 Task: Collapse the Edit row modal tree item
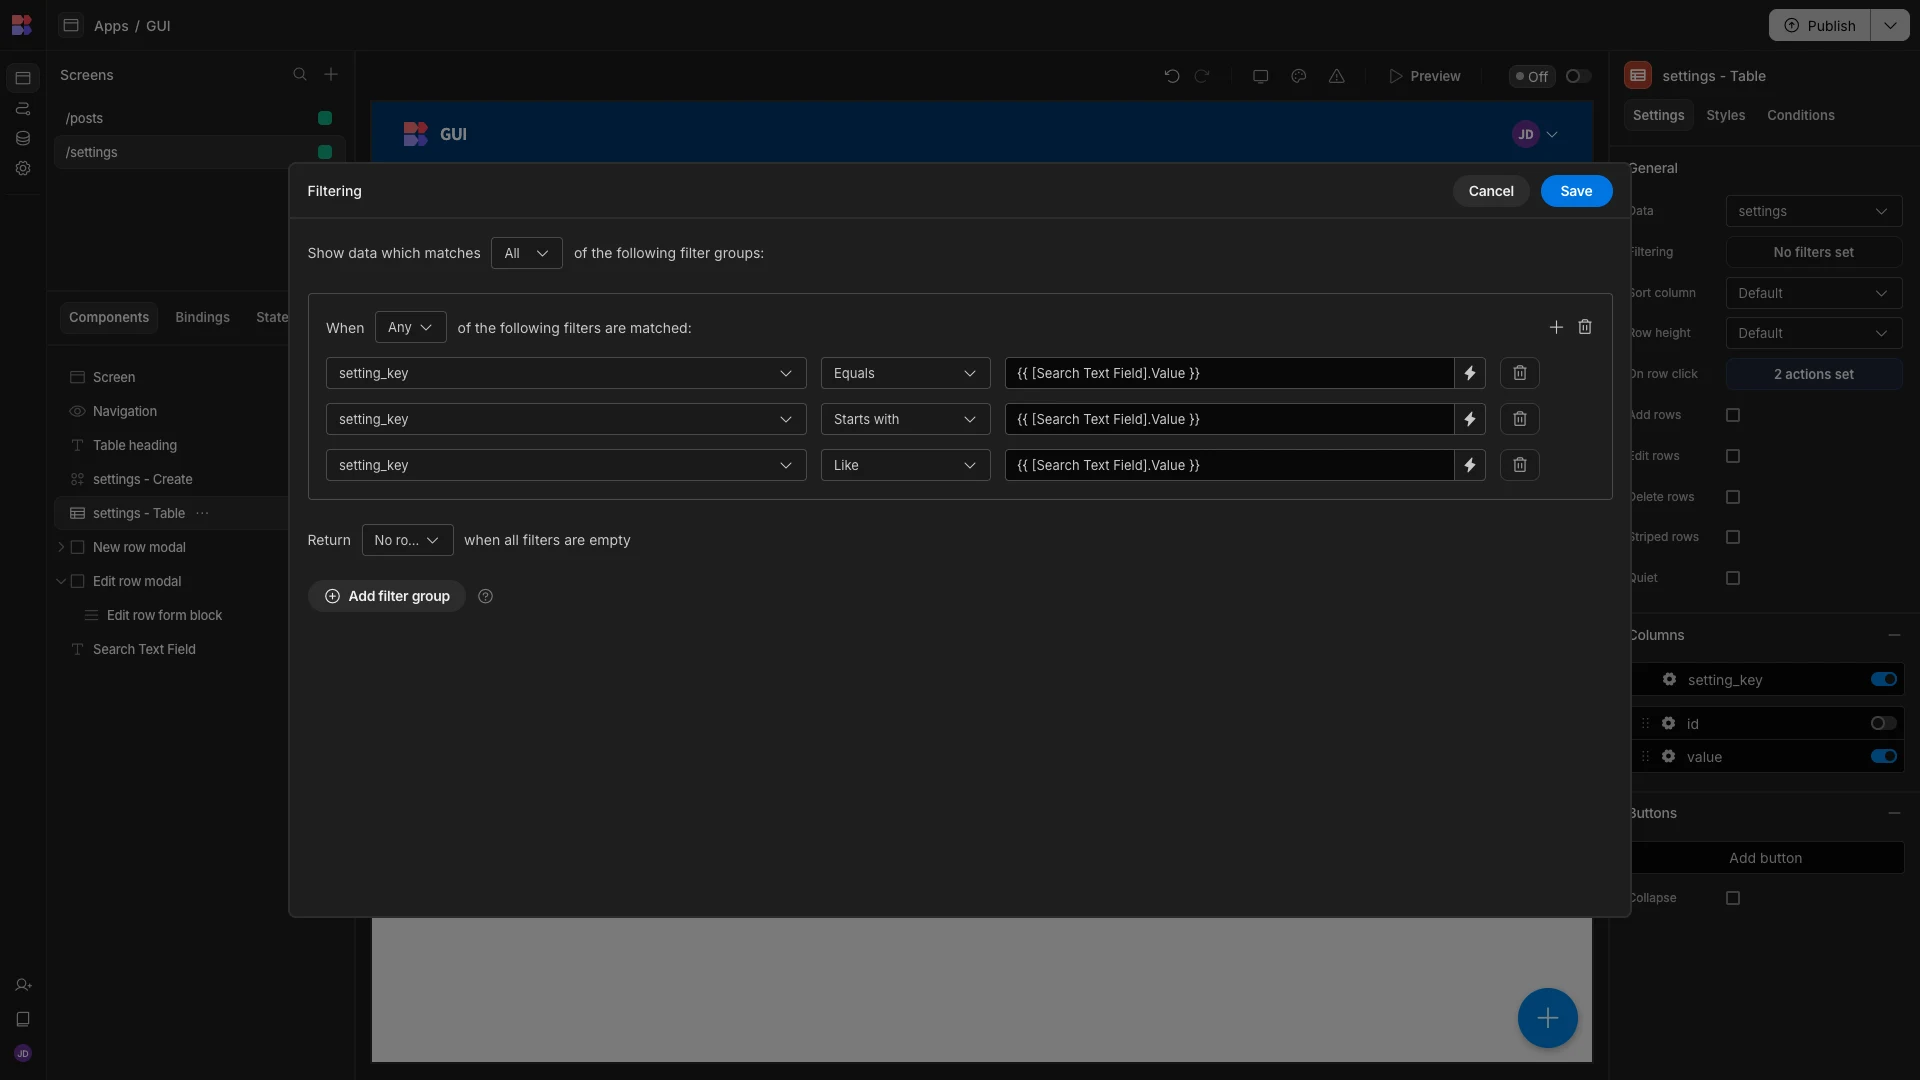[61, 581]
